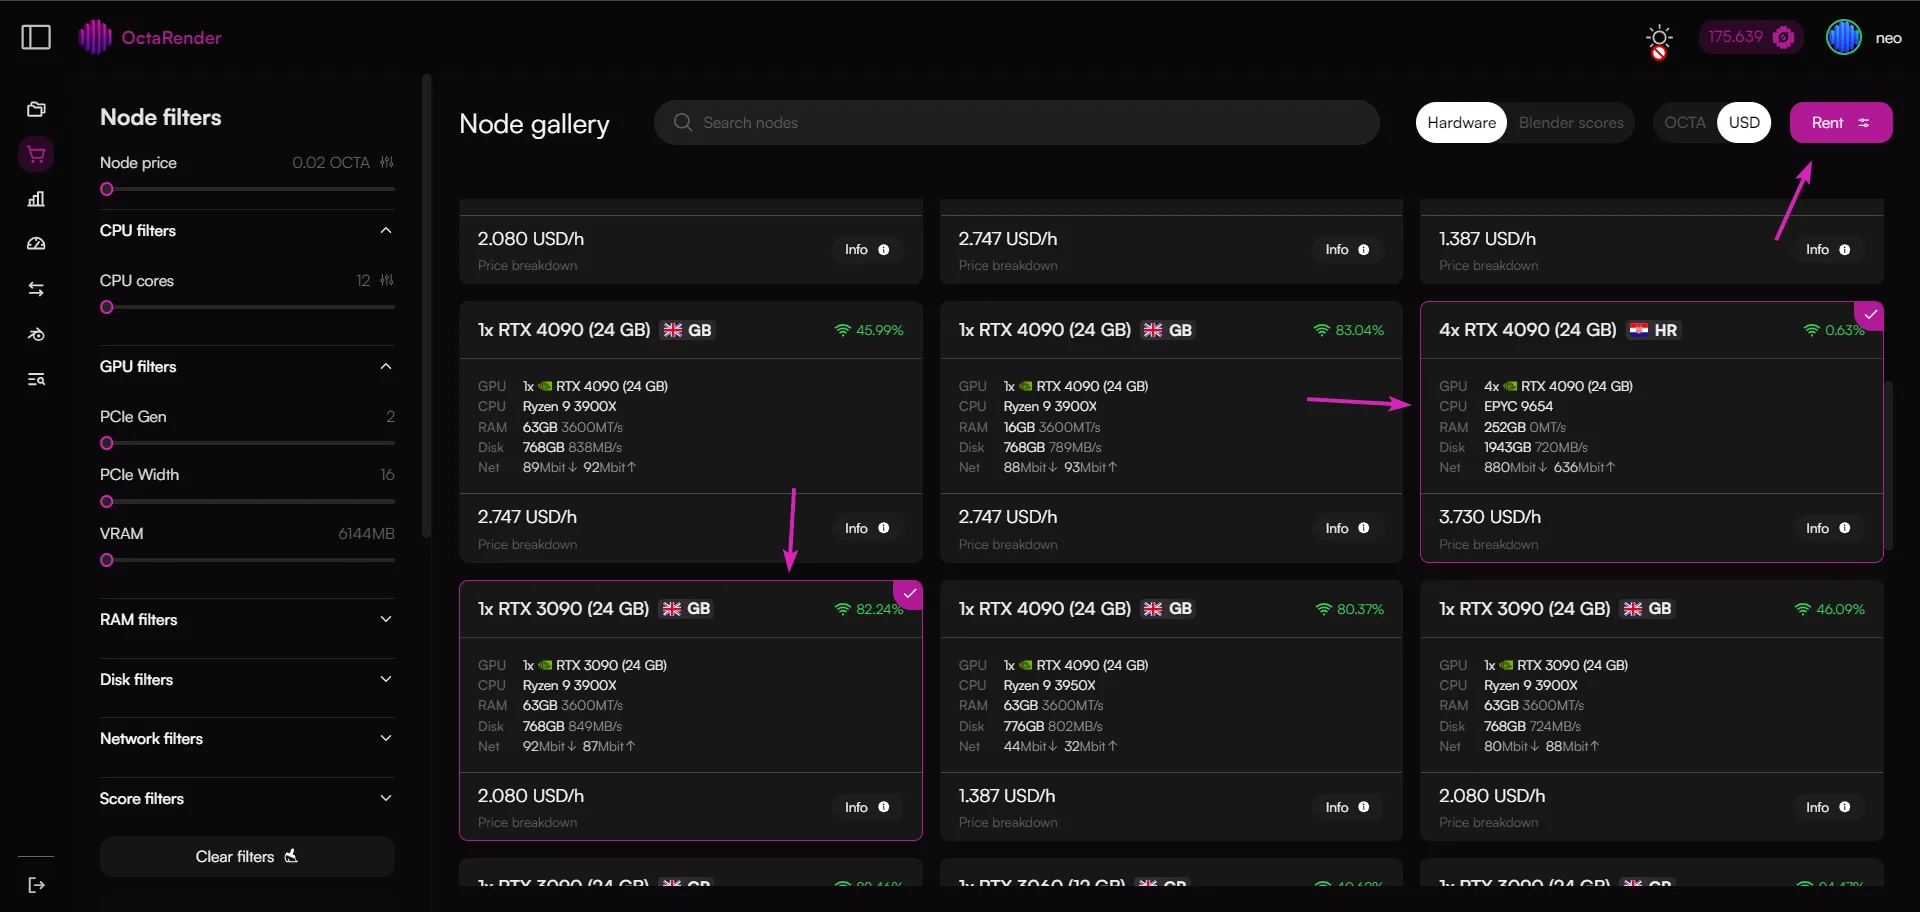Click the Rent button
Image resolution: width=1920 pixels, height=912 pixels.
(1840, 123)
